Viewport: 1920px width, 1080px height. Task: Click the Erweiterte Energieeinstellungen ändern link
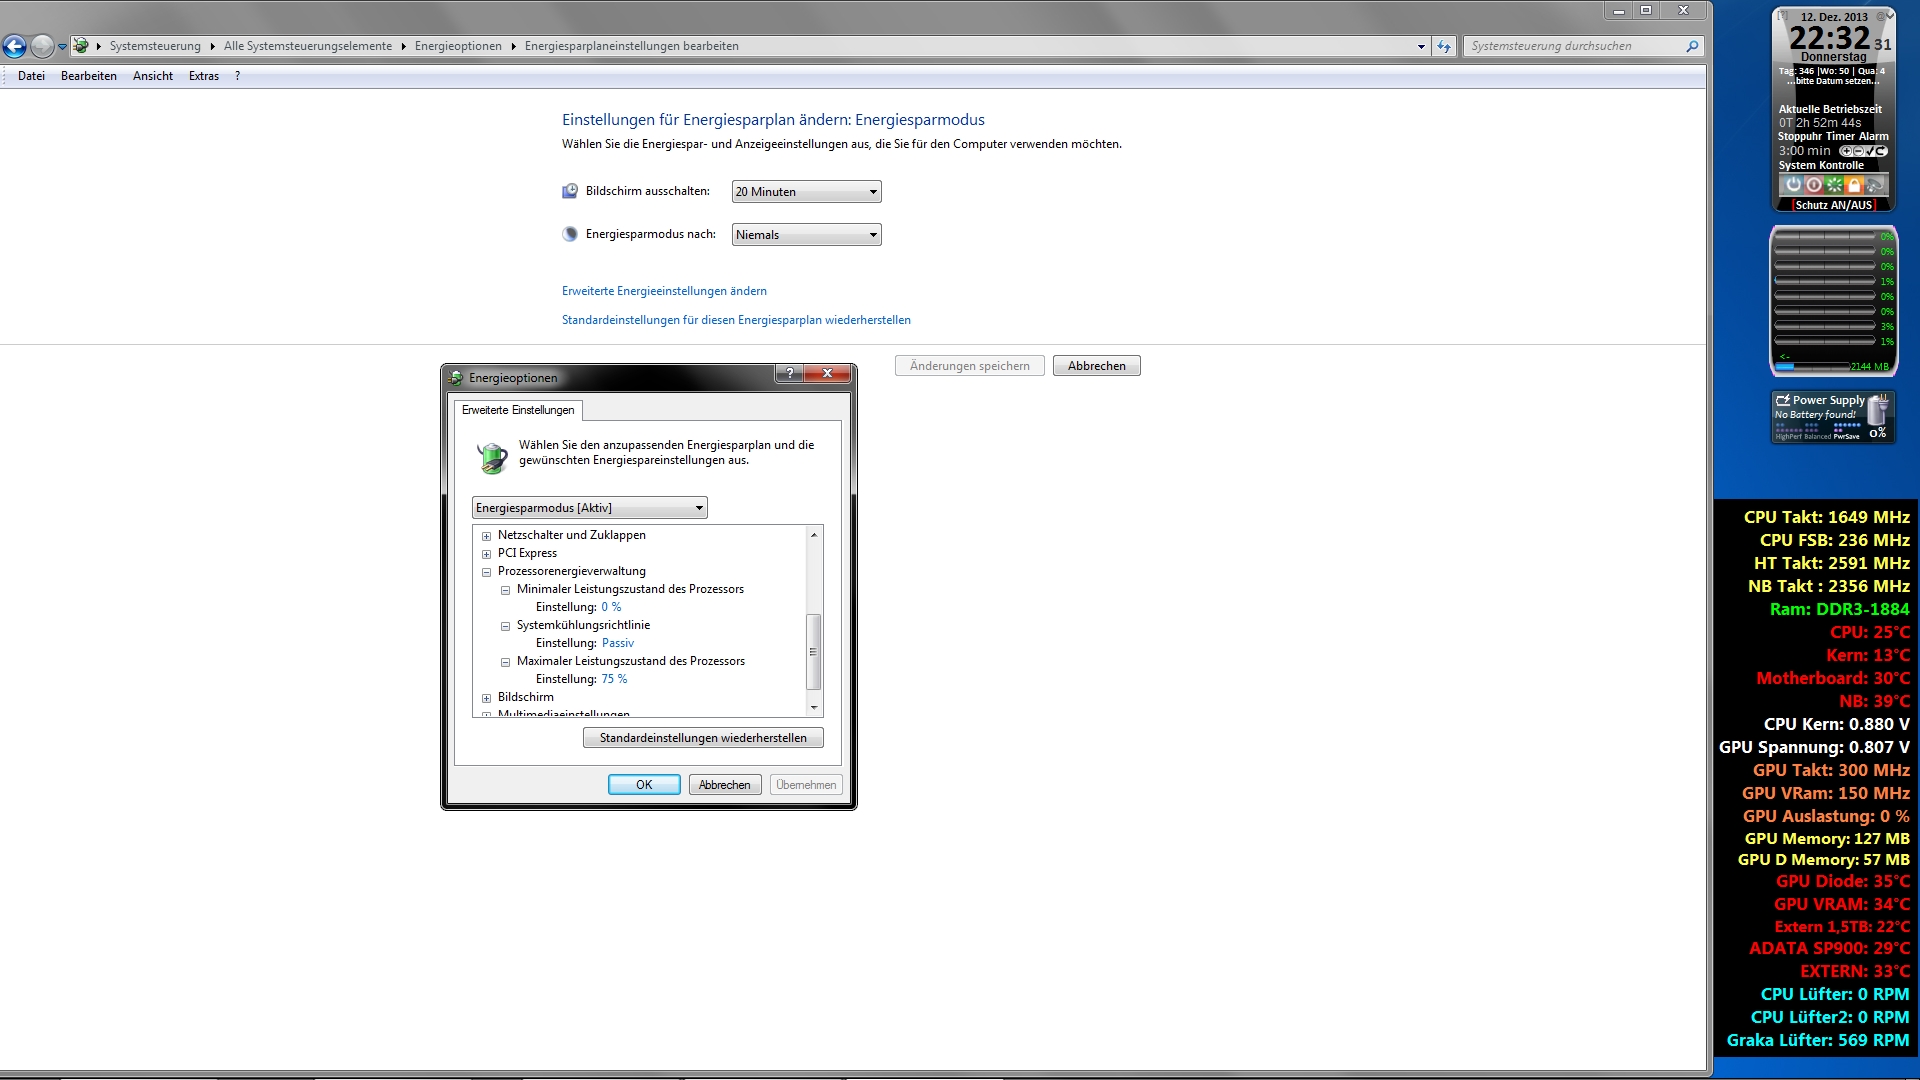coord(664,291)
